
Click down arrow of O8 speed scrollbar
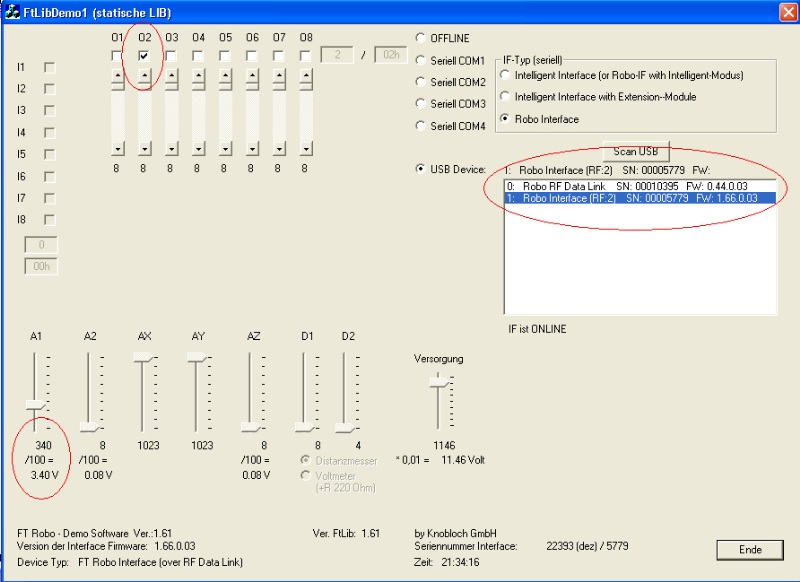306,149
